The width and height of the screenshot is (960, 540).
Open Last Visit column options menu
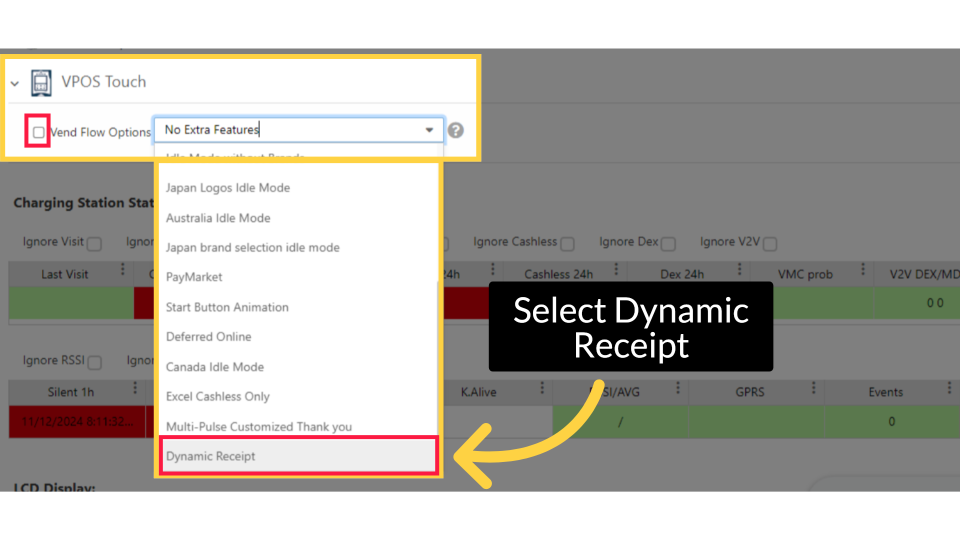(122, 269)
